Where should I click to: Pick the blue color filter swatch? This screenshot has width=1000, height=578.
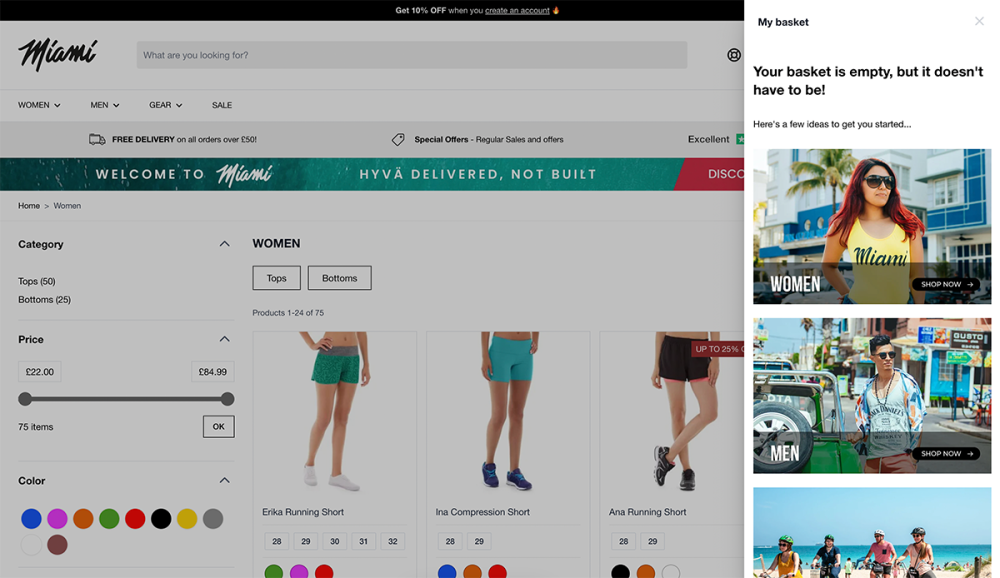(32, 518)
